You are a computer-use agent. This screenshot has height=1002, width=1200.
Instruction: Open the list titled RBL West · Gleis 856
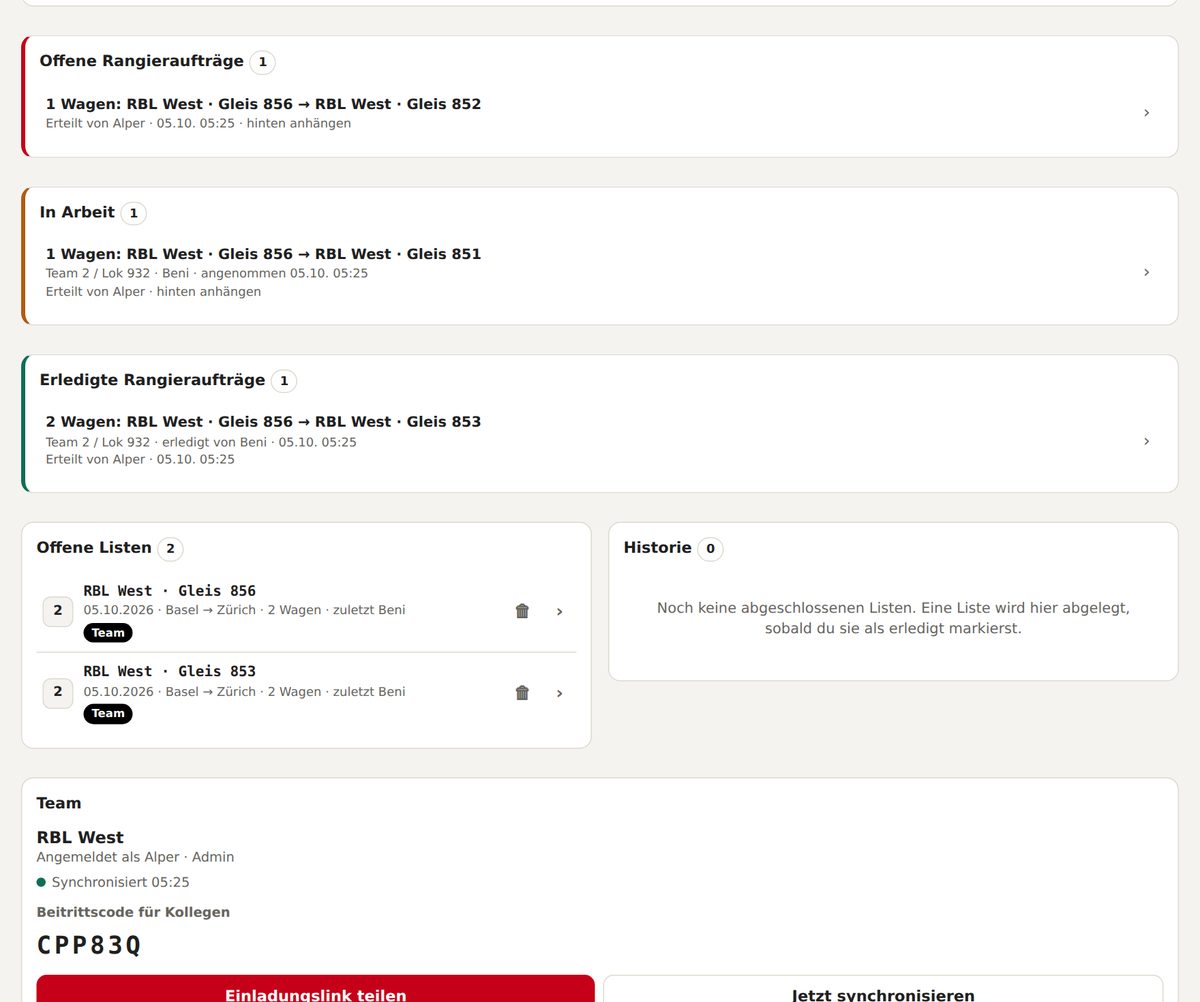coord(306,611)
